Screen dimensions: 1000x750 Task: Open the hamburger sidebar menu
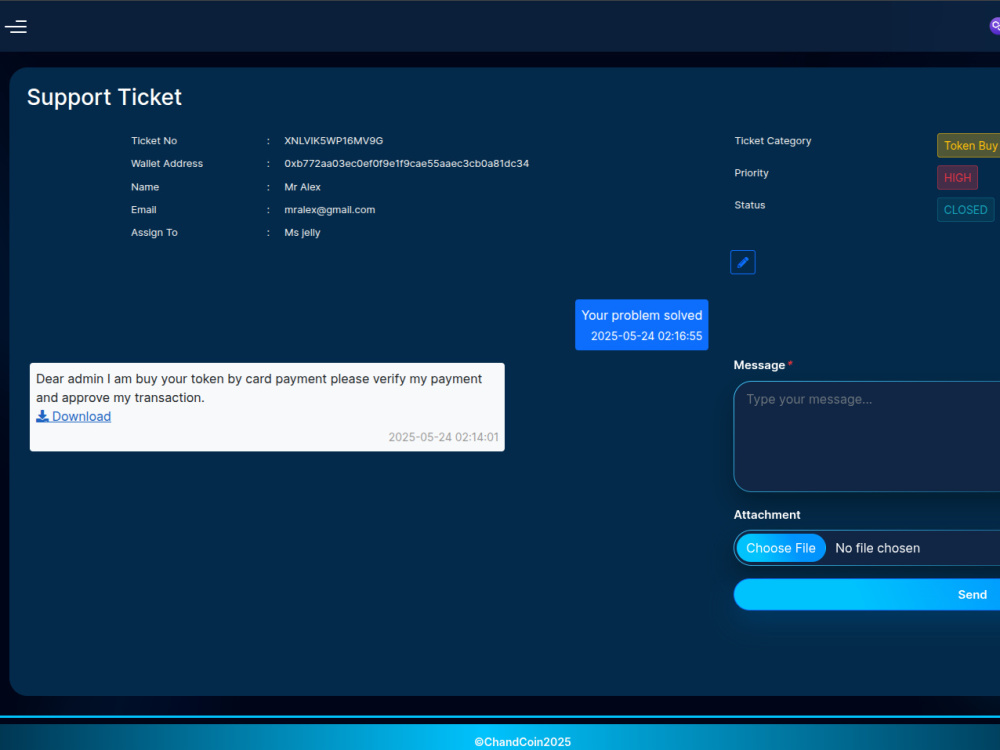coord(15,26)
